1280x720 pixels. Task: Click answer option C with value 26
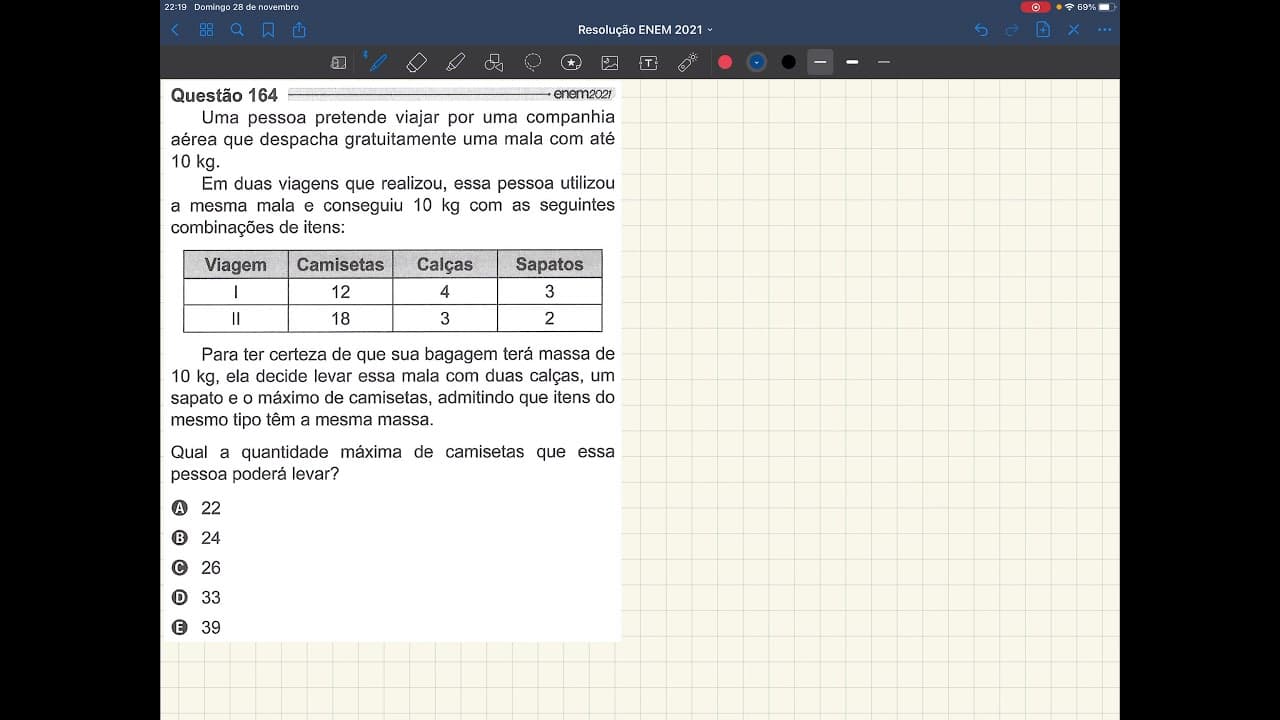click(196, 568)
